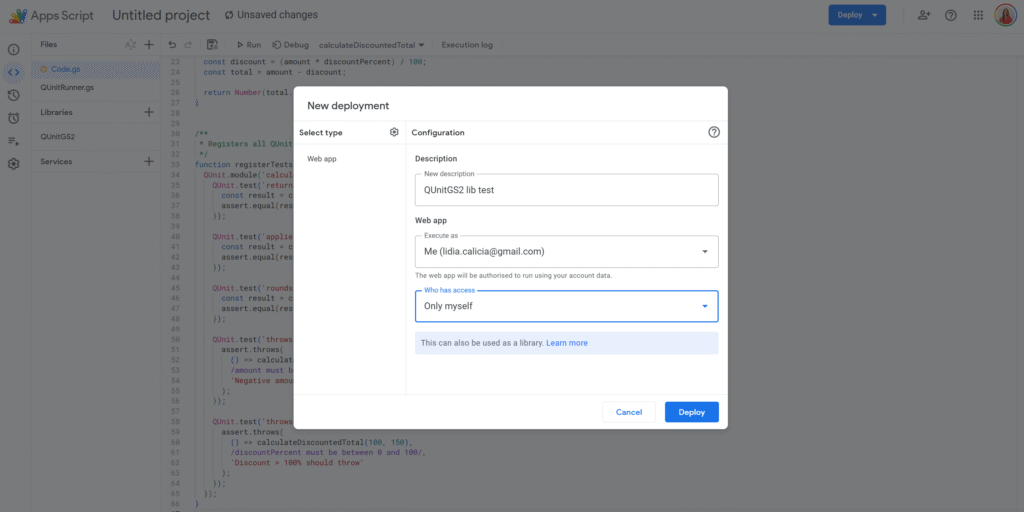Screen dimensions: 1024x512
Task: Add a library with the plus icon
Action: click(149, 113)
